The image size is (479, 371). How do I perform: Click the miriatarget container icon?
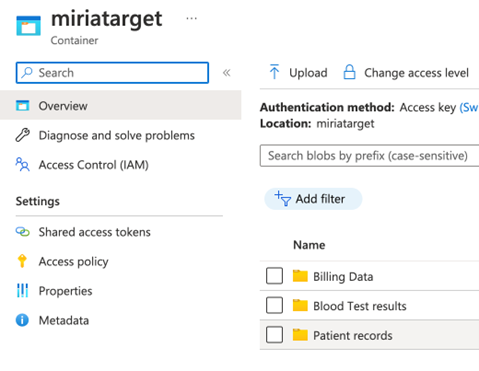[28, 25]
